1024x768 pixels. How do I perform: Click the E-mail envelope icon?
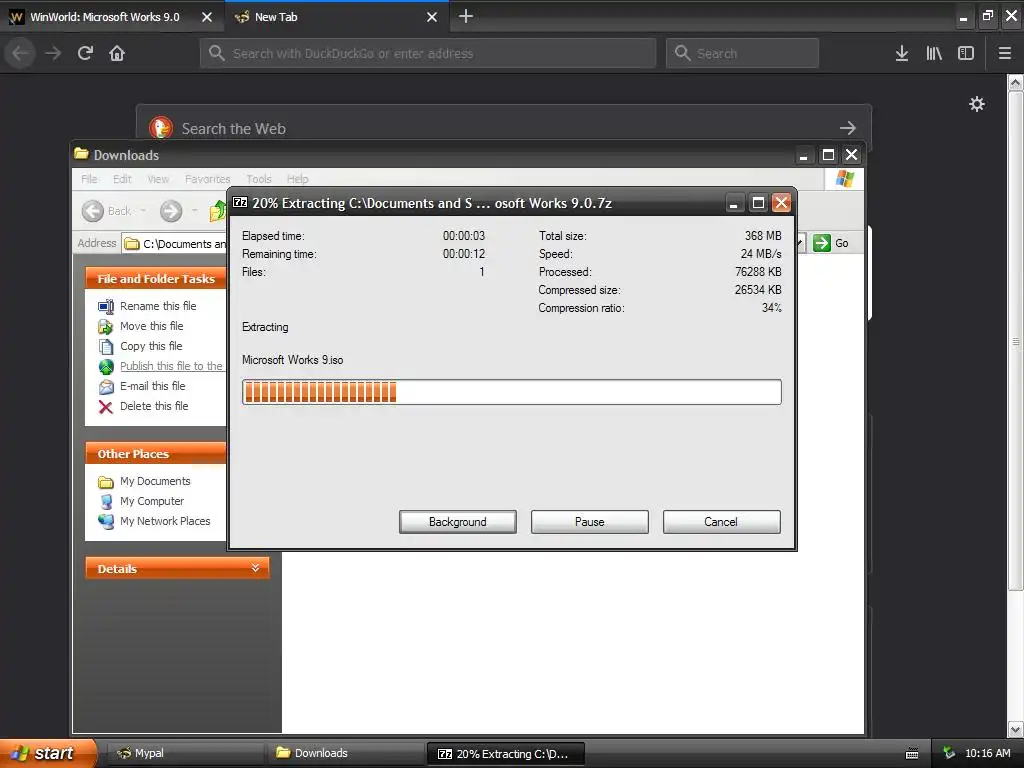106,387
